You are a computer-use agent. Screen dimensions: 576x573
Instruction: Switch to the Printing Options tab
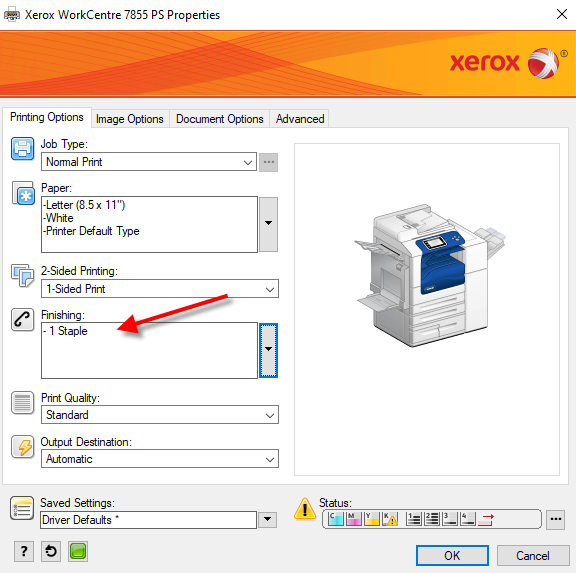point(47,117)
